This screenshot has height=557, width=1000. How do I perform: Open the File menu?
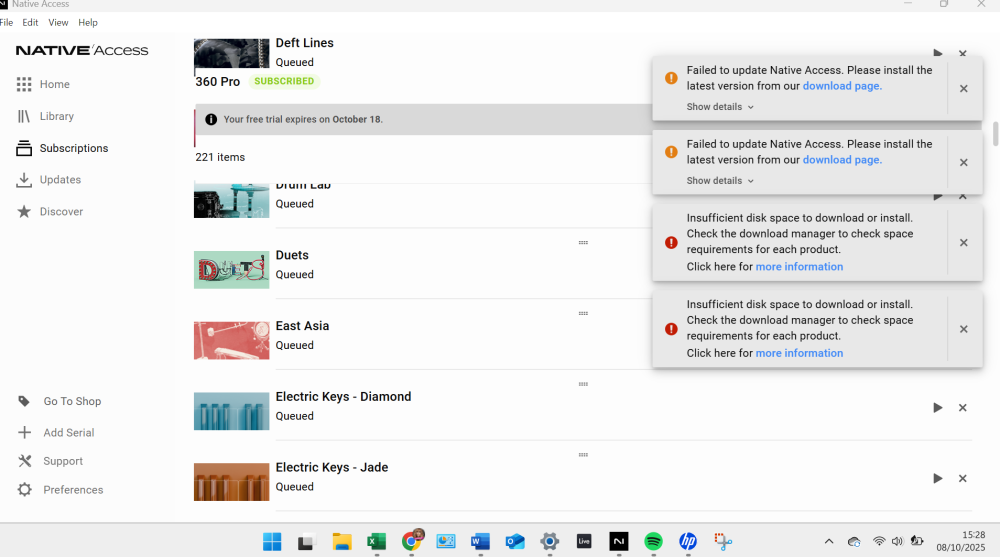[6, 22]
